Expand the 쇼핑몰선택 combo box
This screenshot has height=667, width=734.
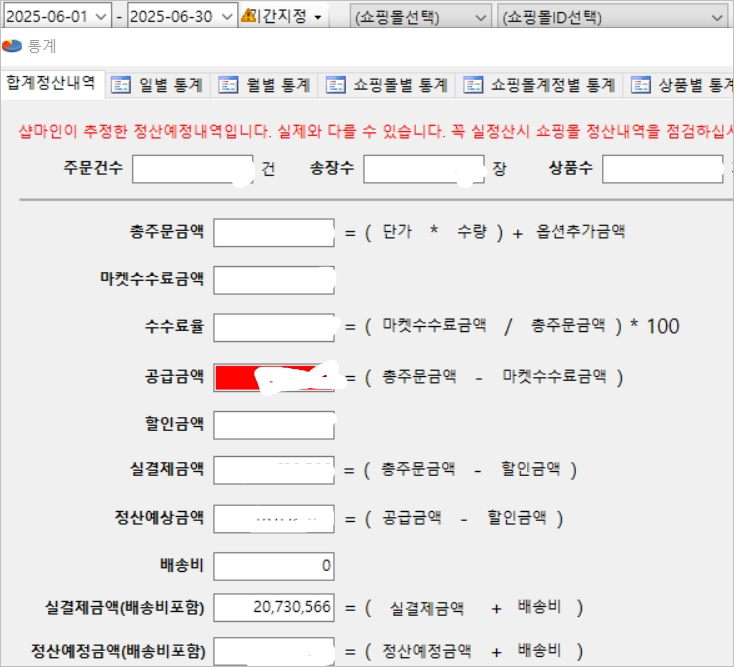point(420,17)
